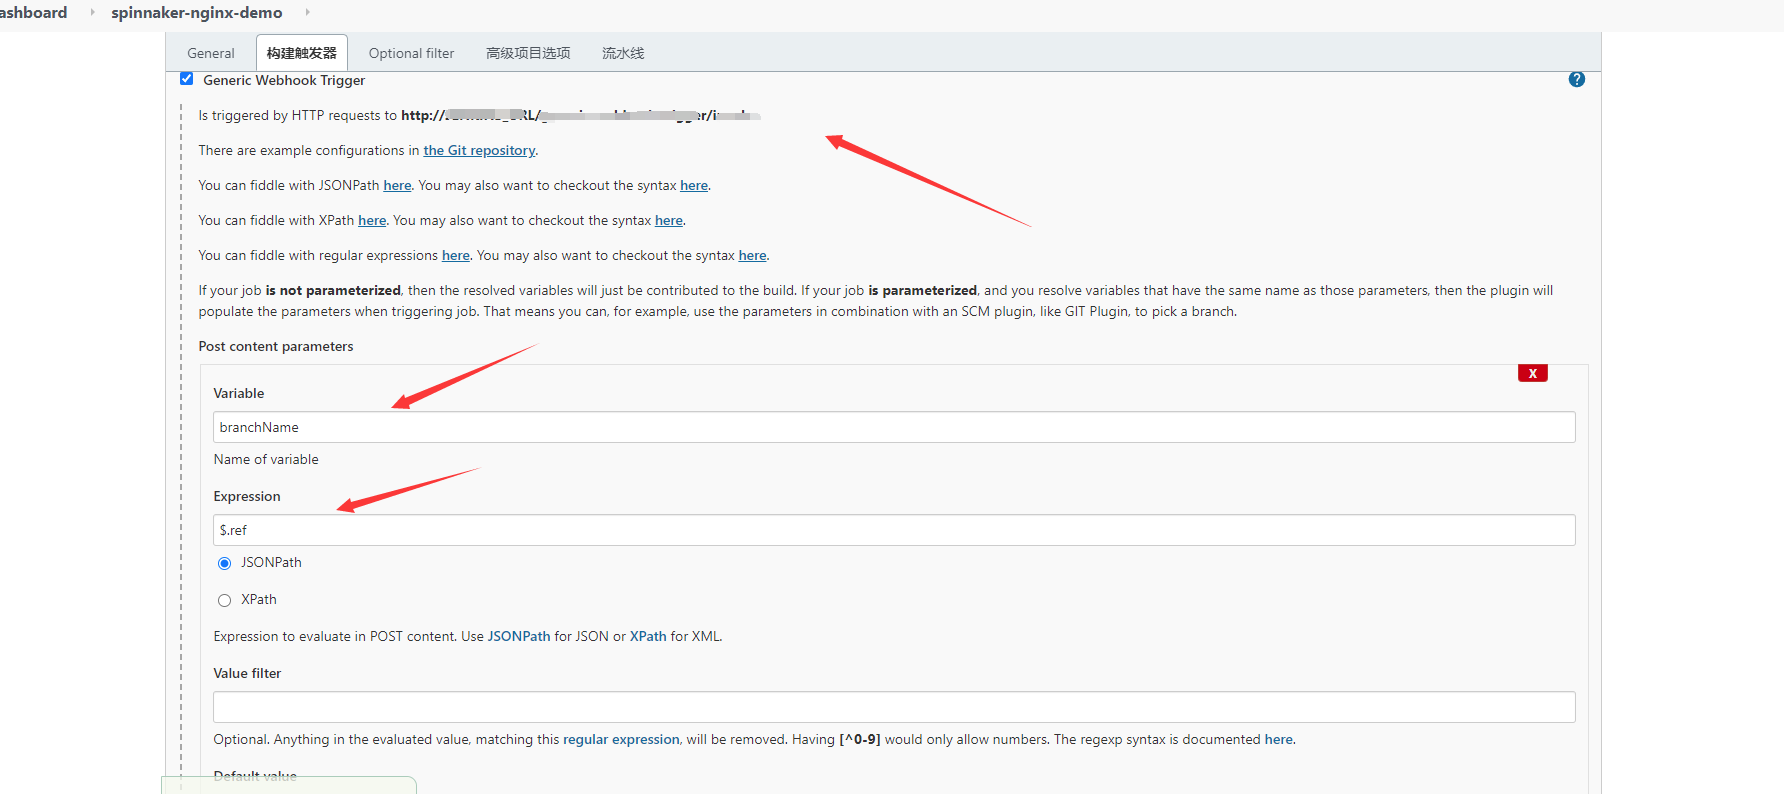This screenshot has height=794, width=1784.
Task: Open spinnaker-nginx-demo breadcrumb
Action: coord(197,13)
